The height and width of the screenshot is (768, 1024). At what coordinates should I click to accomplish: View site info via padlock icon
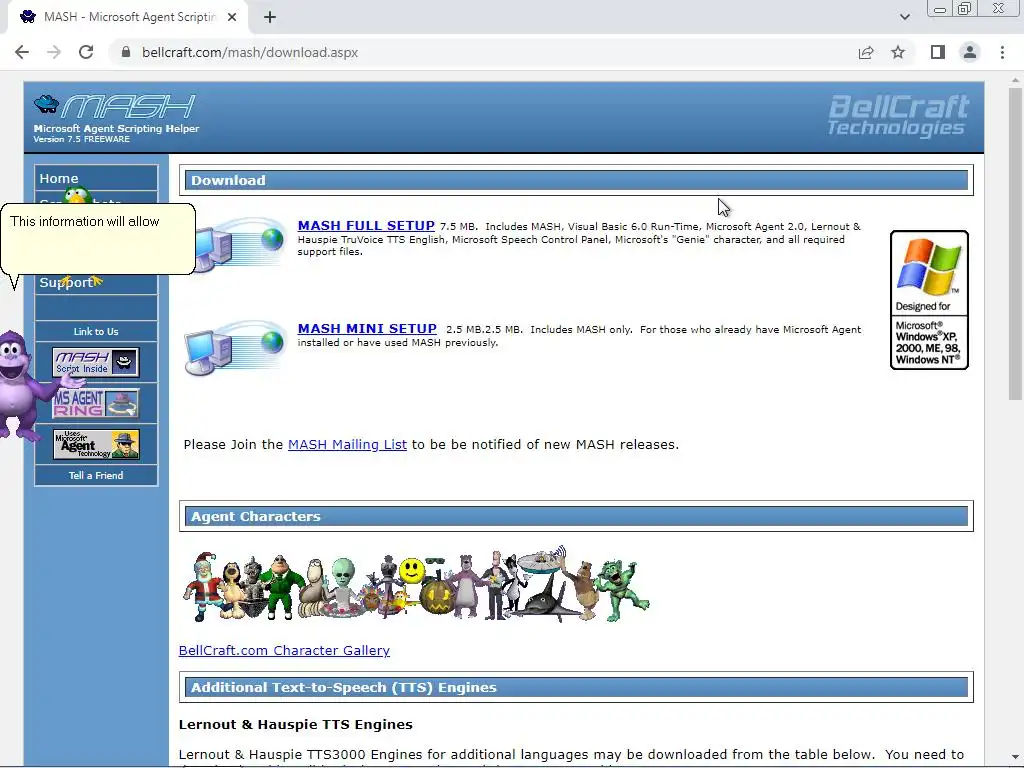[126, 52]
